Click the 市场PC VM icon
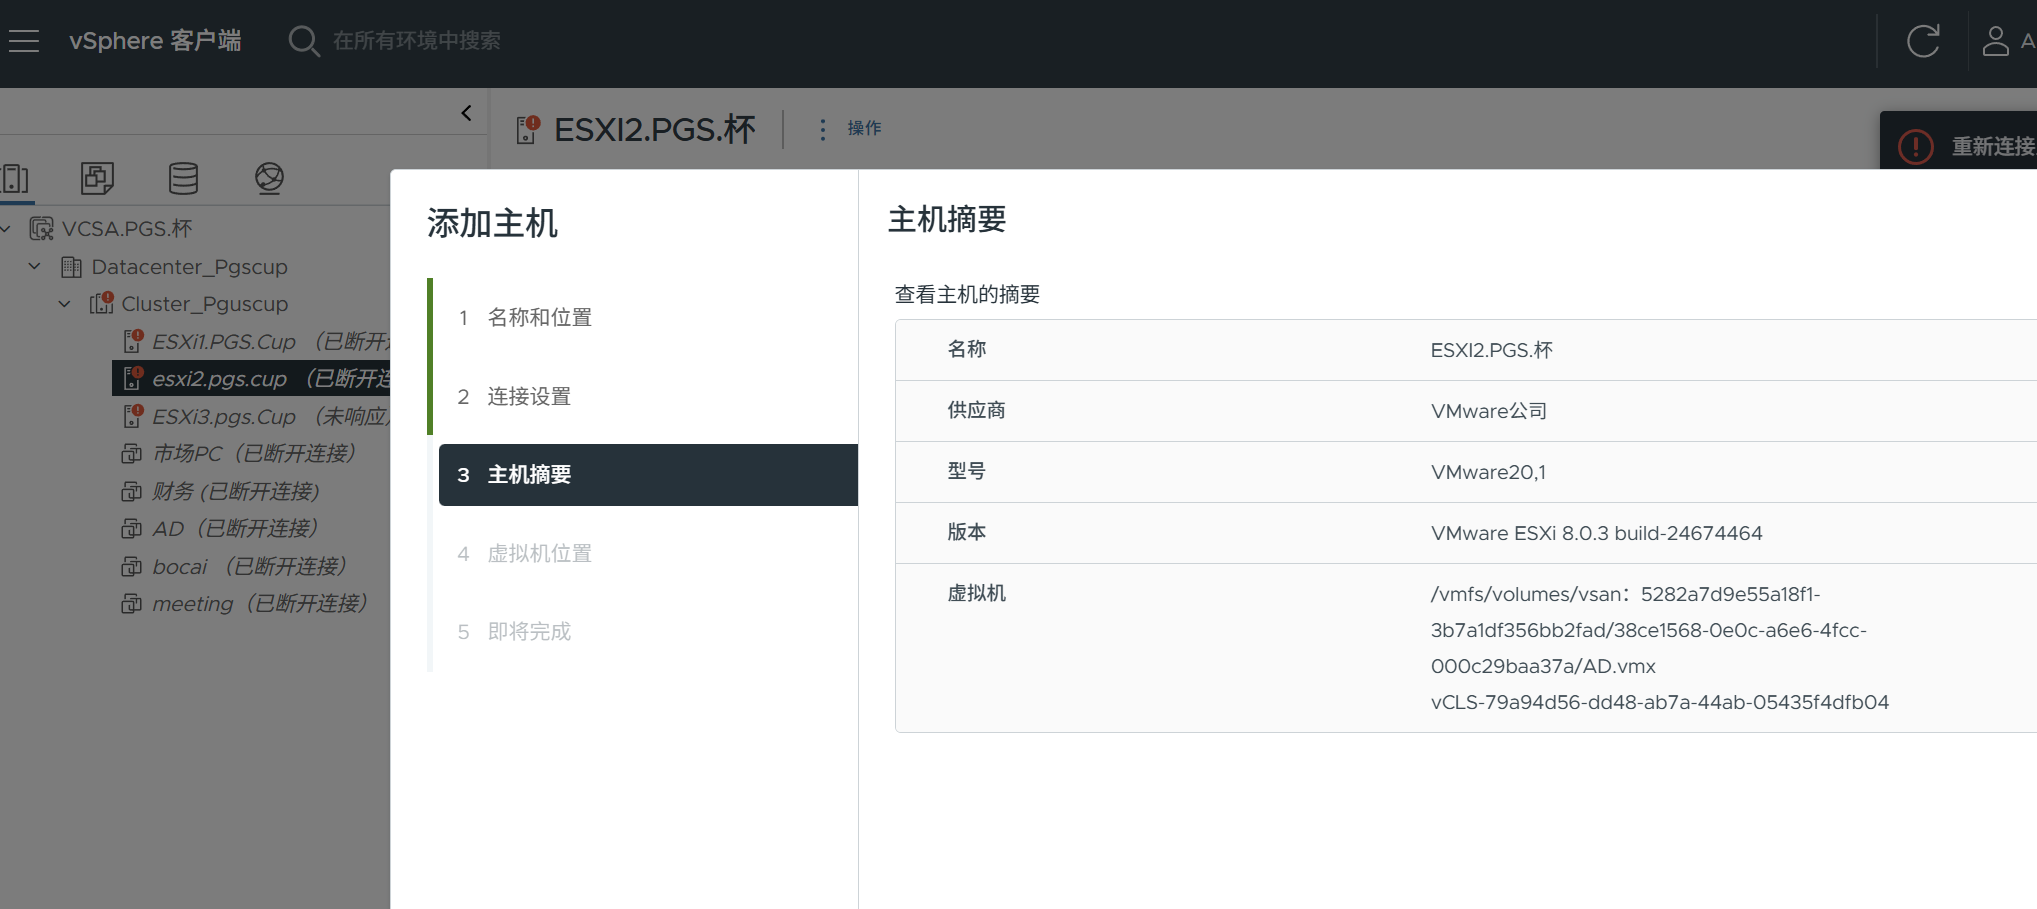 click(131, 454)
